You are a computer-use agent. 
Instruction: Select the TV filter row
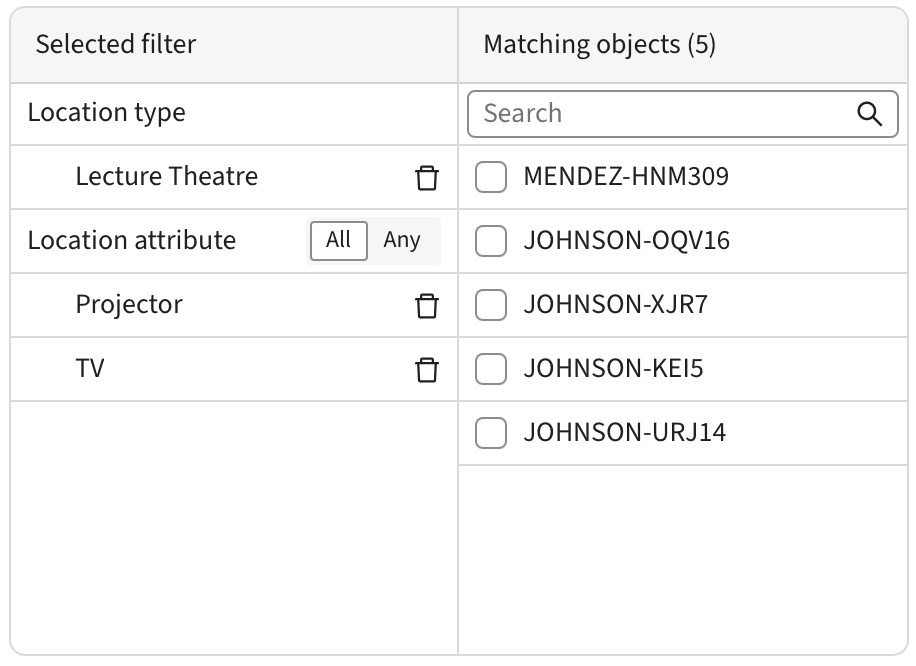click(x=91, y=369)
